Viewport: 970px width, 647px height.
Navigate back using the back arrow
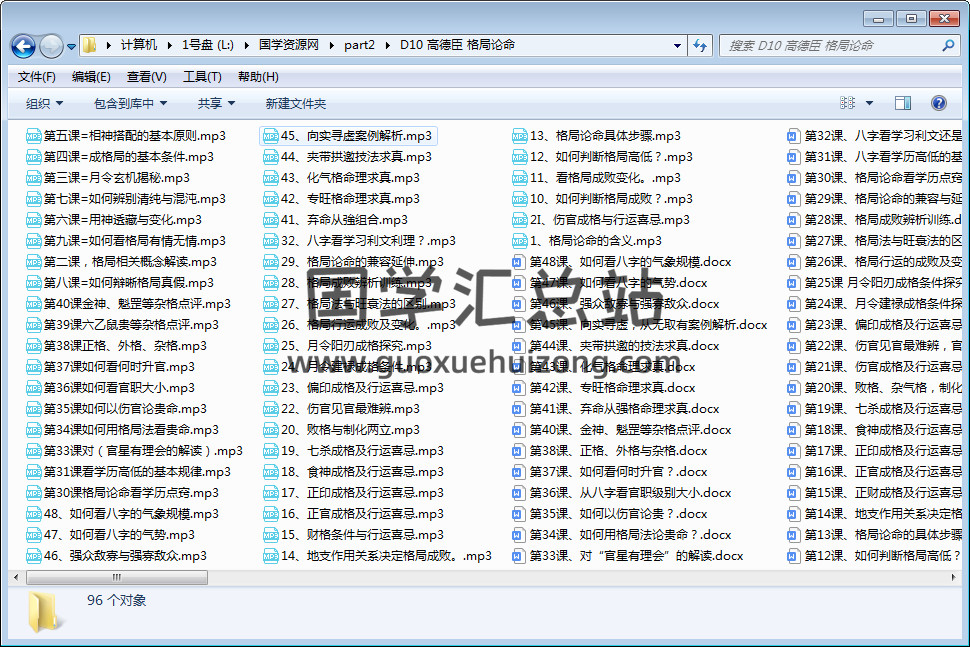click(x=22, y=45)
